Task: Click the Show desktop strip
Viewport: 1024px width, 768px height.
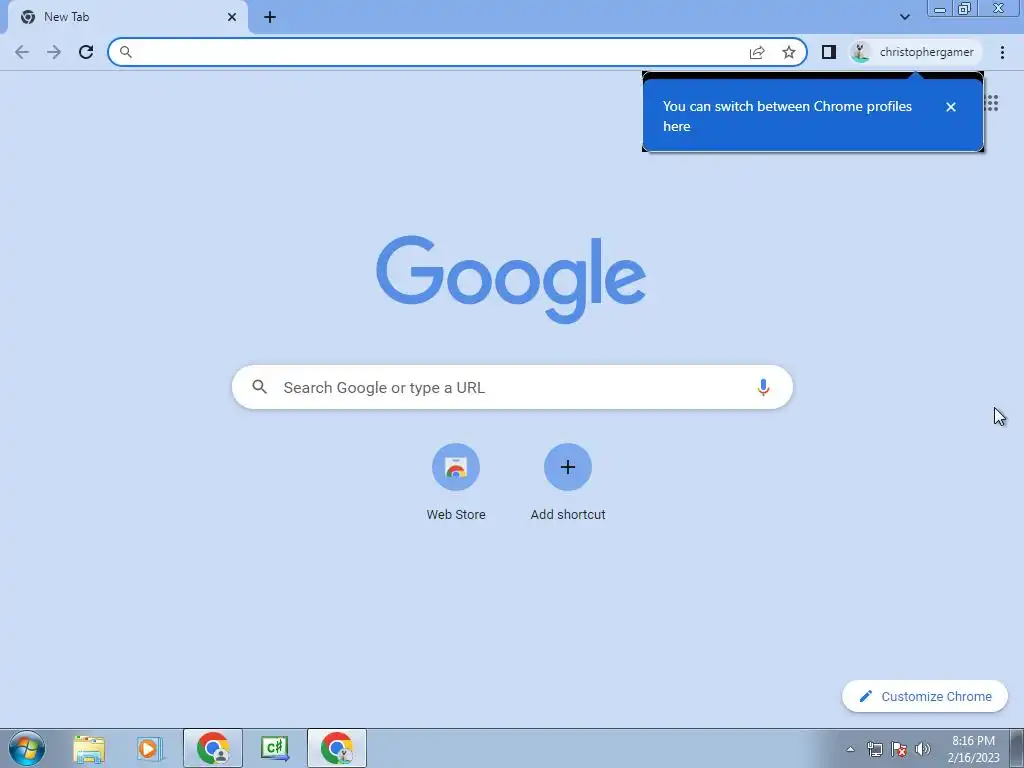Action: tap(1017, 748)
